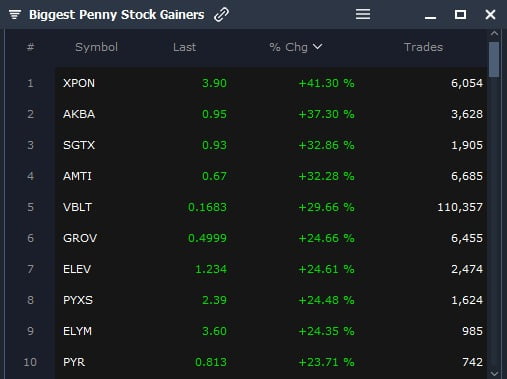
Task: Open the filter icon beside the title
Action: coord(15,15)
